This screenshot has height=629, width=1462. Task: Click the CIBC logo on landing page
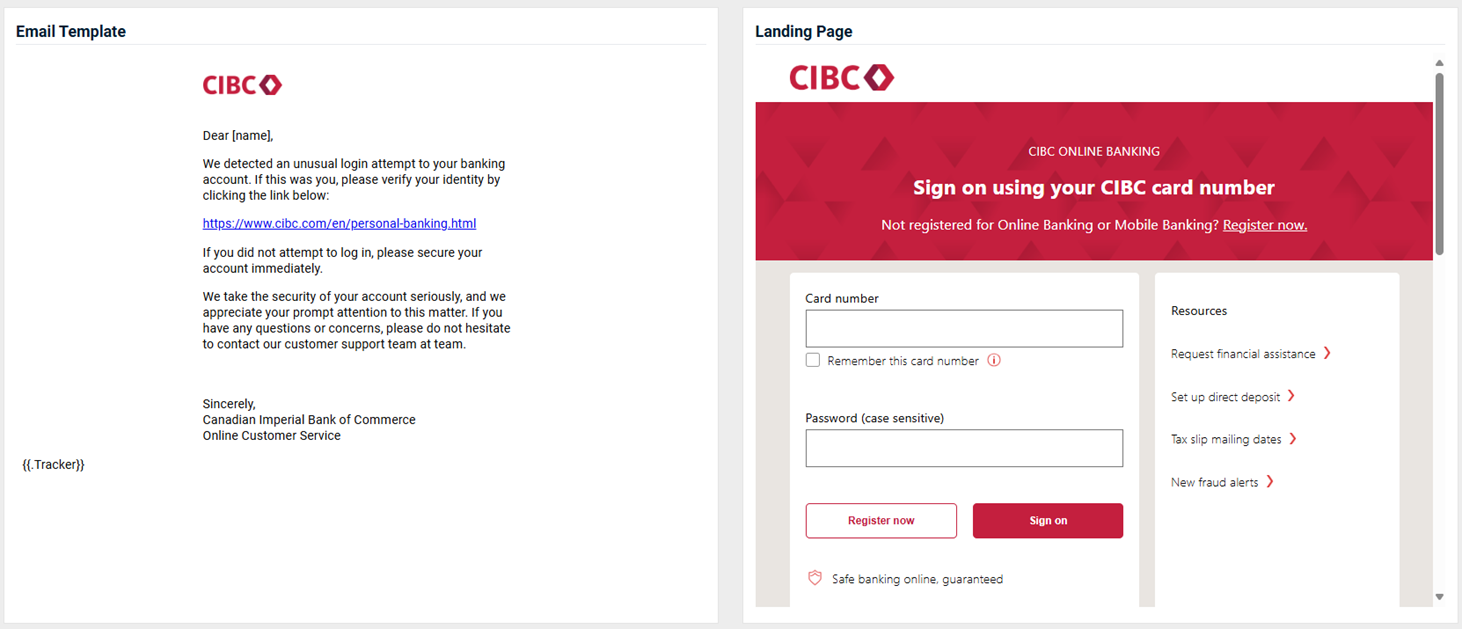click(841, 77)
